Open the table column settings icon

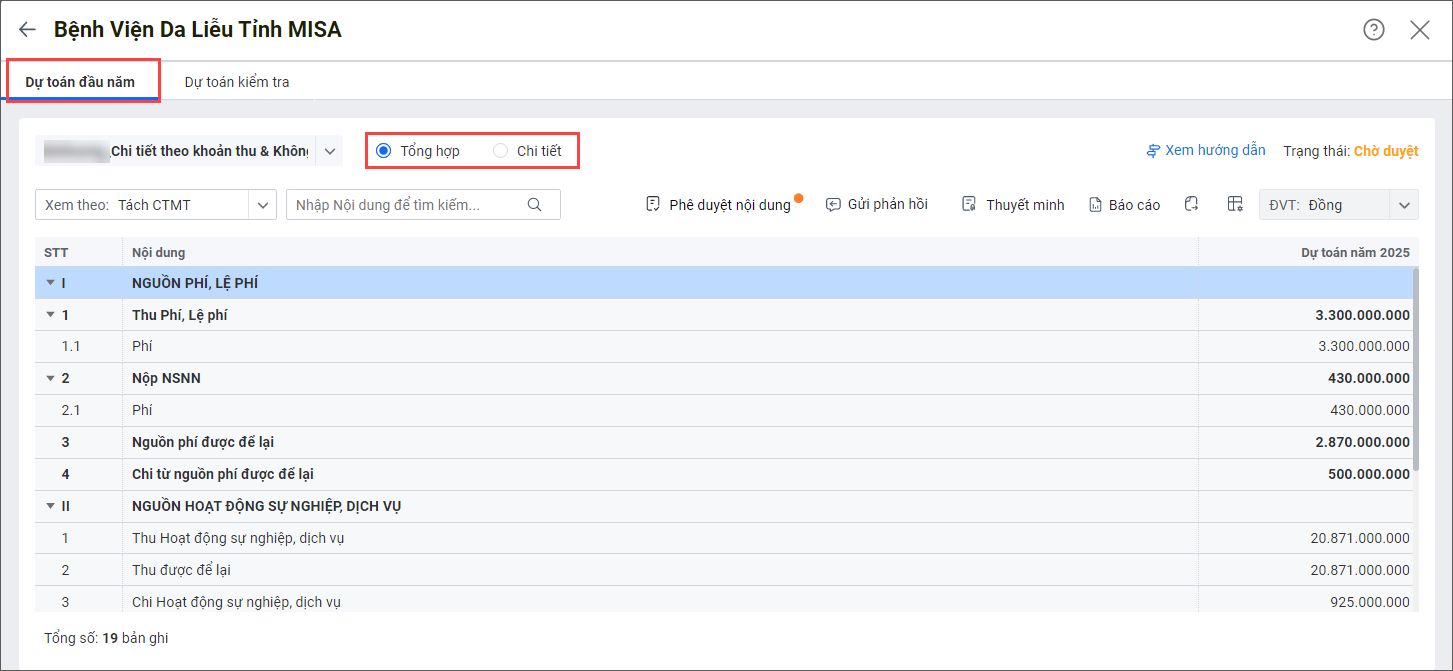[x=1235, y=204]
